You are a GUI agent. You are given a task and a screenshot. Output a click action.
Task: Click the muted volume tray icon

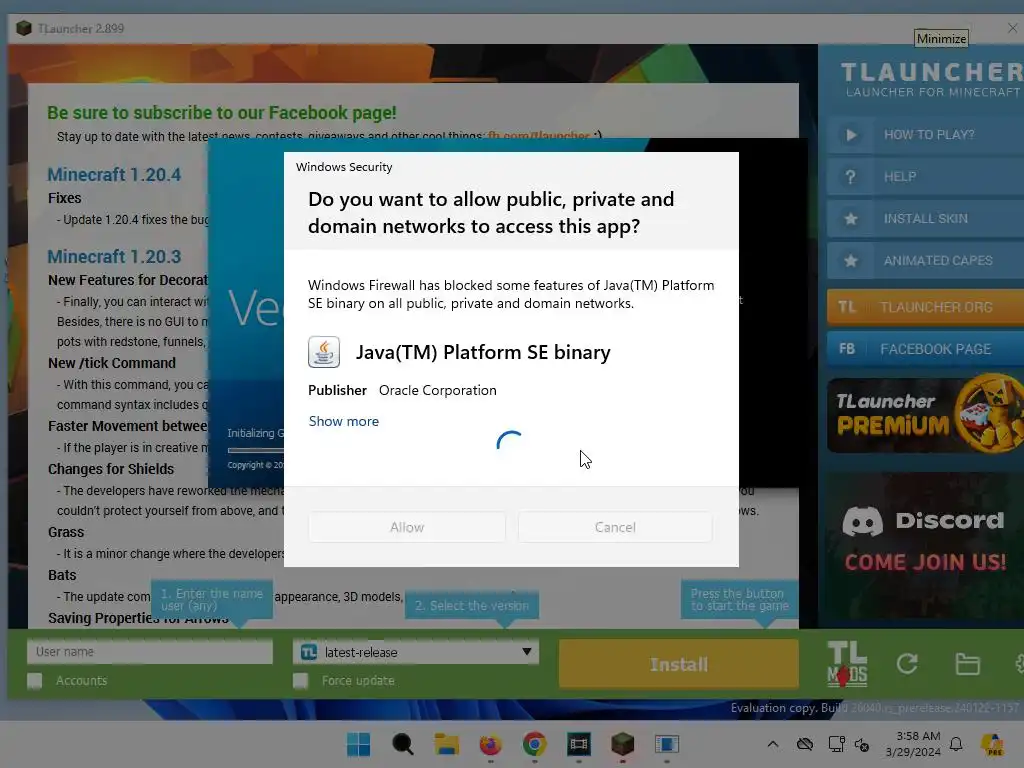click(x=862, y=744)
